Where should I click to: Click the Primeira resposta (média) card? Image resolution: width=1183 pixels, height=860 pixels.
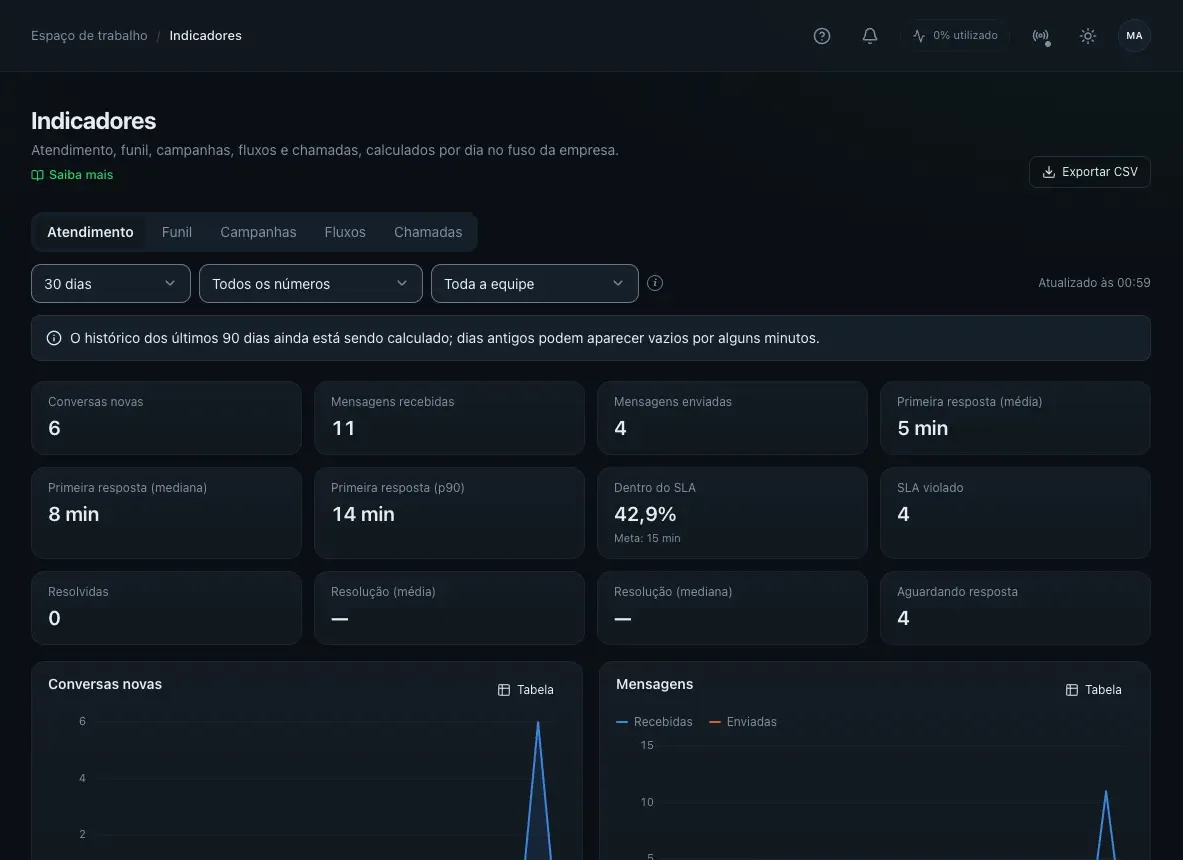(1015, 418)
